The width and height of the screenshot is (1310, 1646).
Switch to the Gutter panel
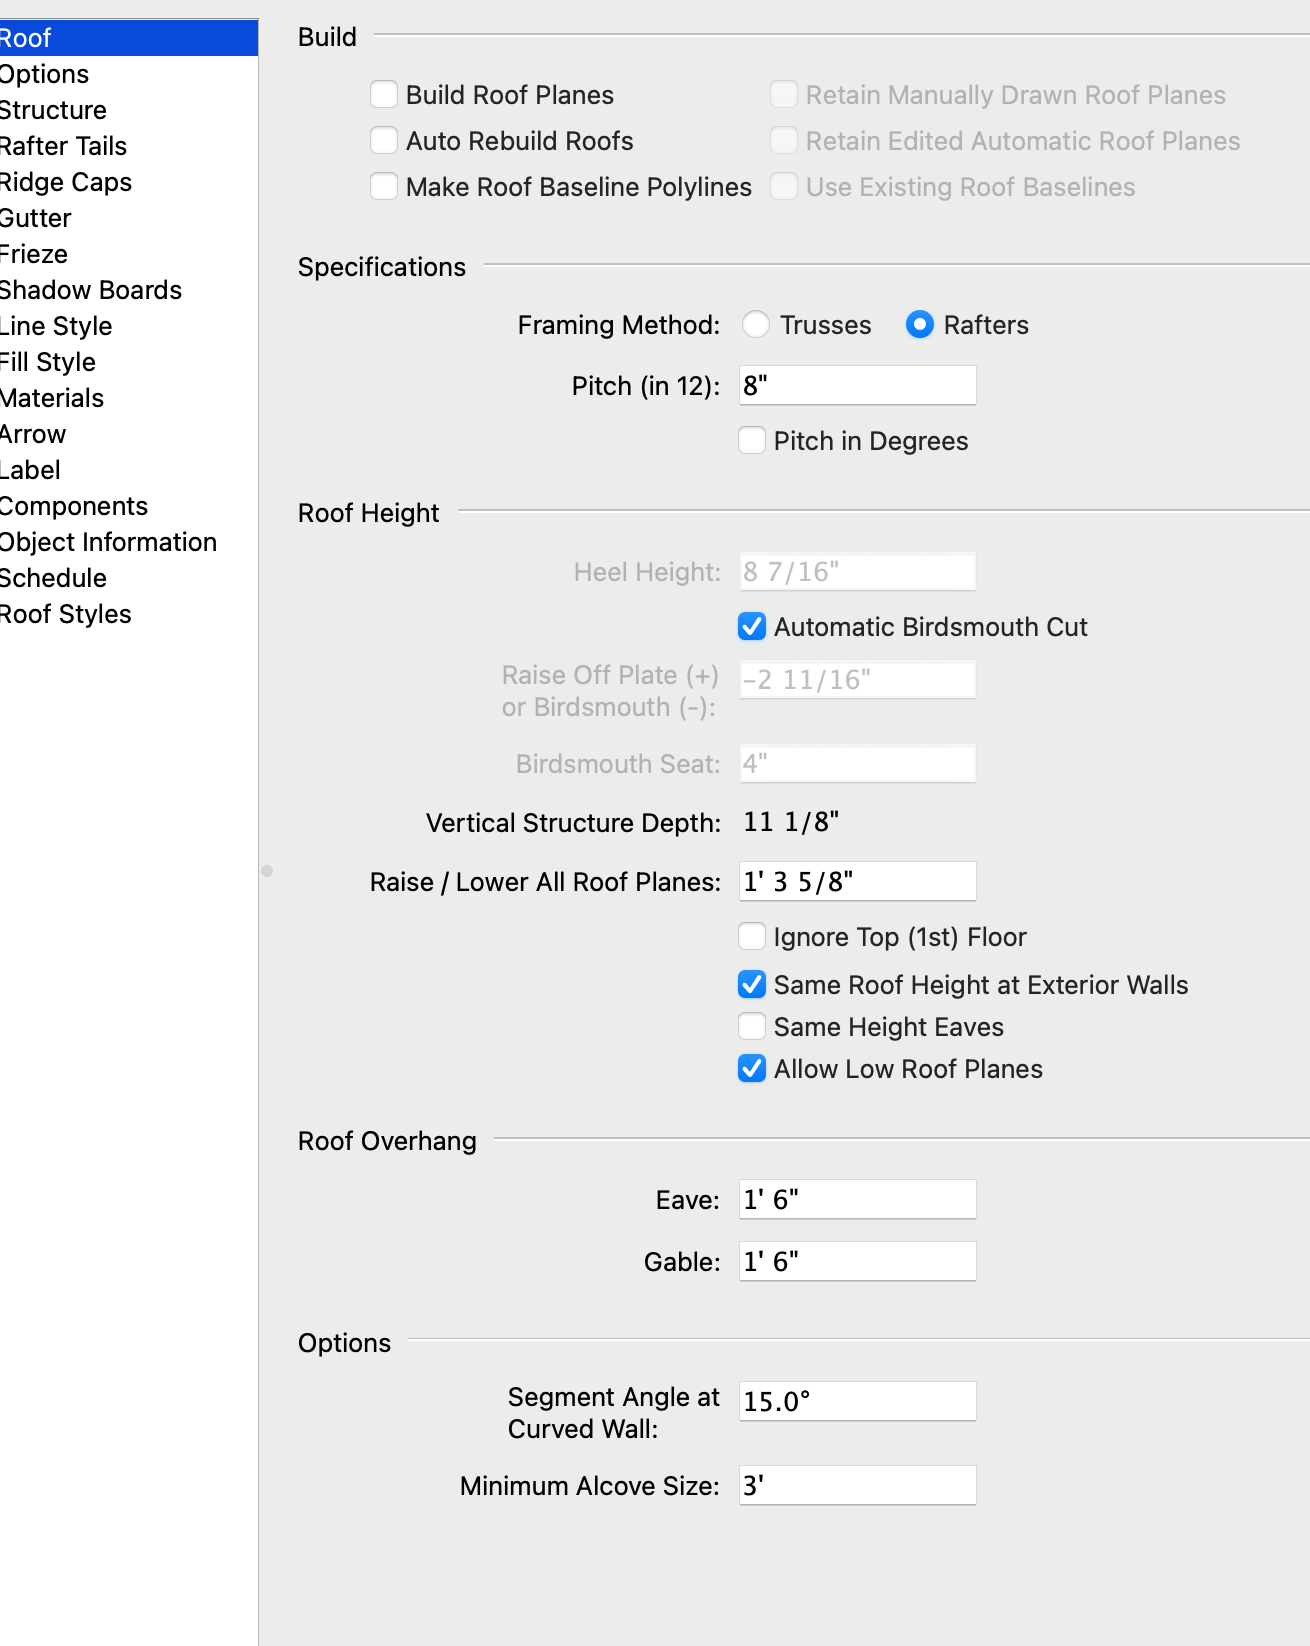tap(36, 218)
